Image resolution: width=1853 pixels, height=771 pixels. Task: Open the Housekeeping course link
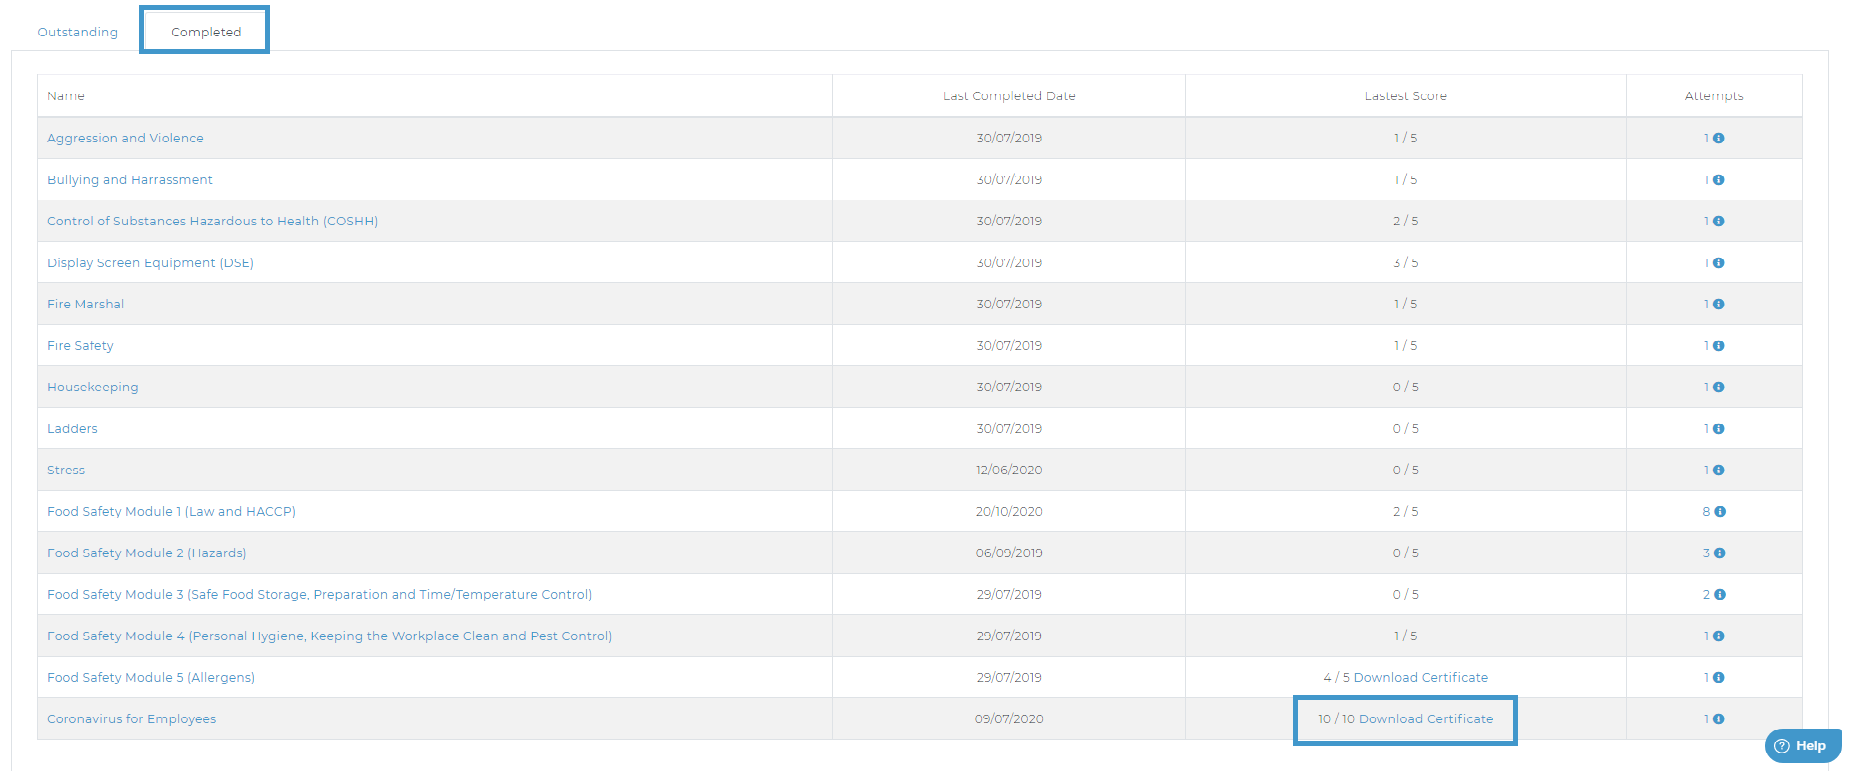[x=93, y=387]
